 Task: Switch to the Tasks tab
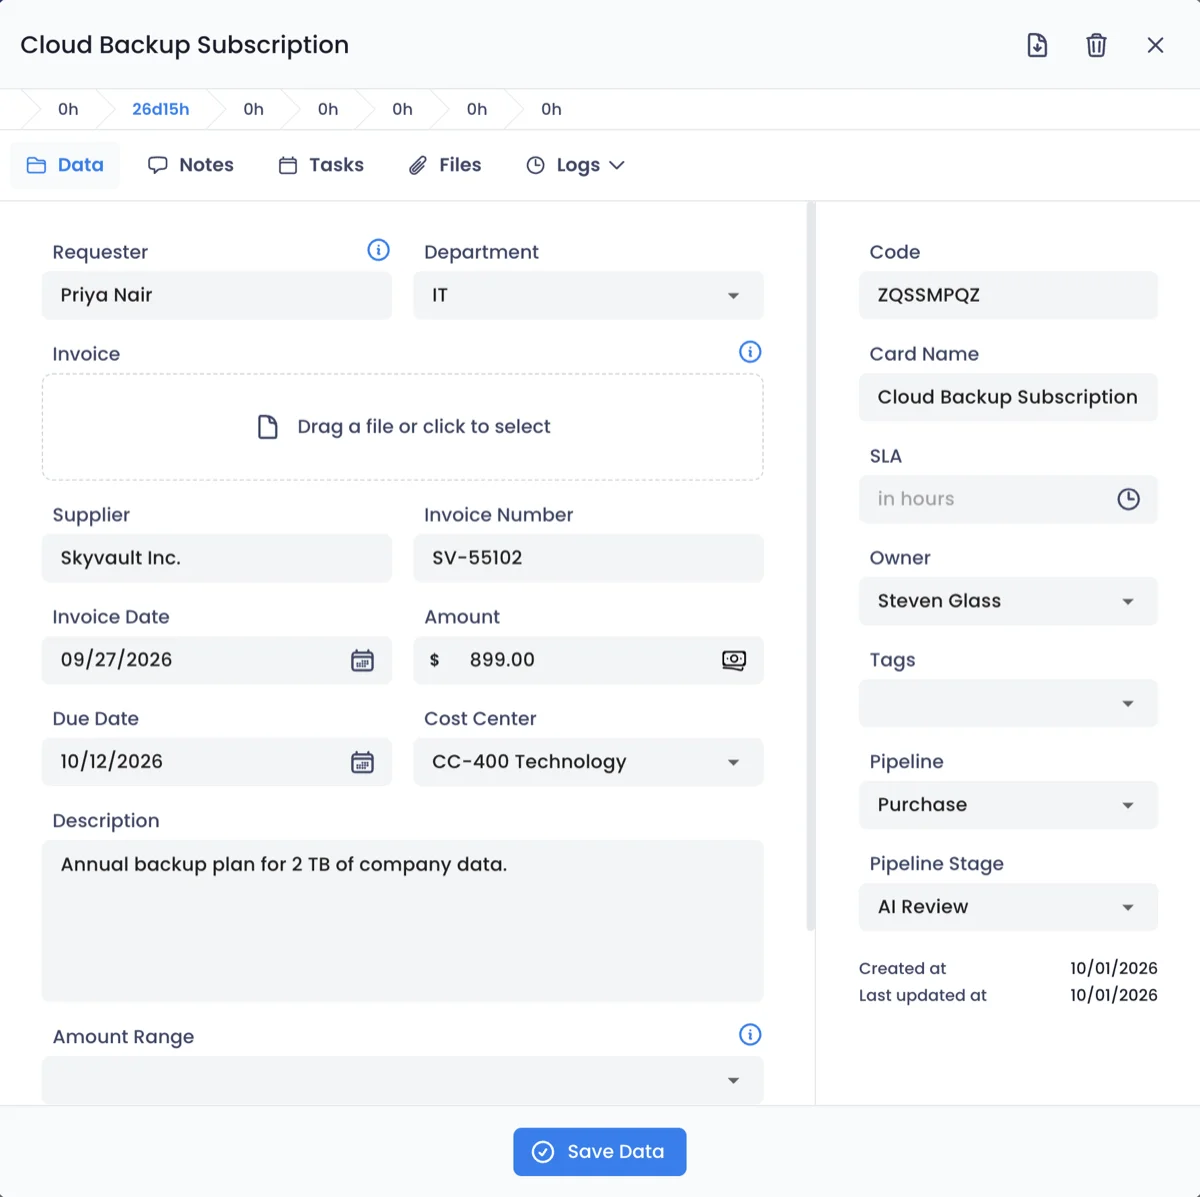tap(321, 165)
